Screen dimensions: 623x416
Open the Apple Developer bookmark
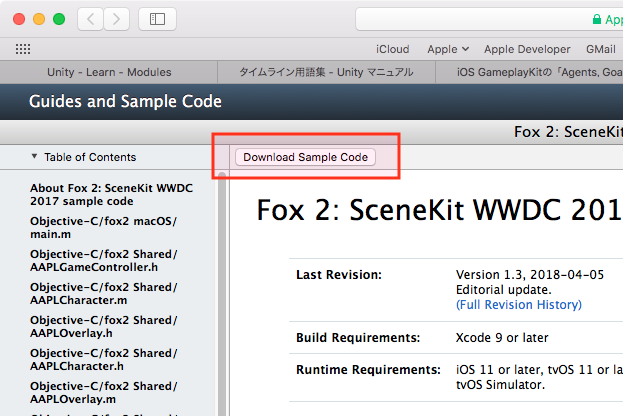527,49
